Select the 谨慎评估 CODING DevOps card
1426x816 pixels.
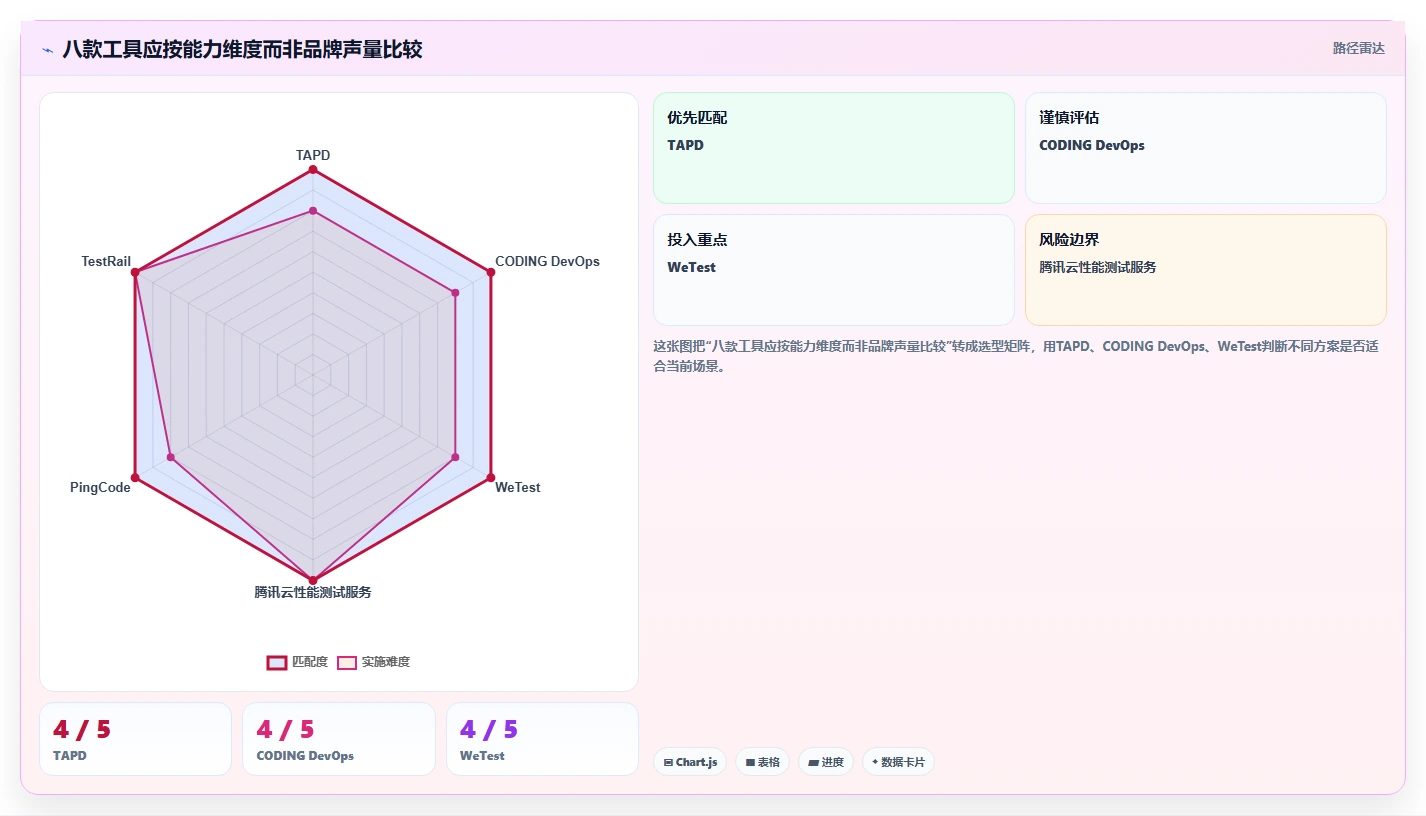click(x=1206, y=148)
